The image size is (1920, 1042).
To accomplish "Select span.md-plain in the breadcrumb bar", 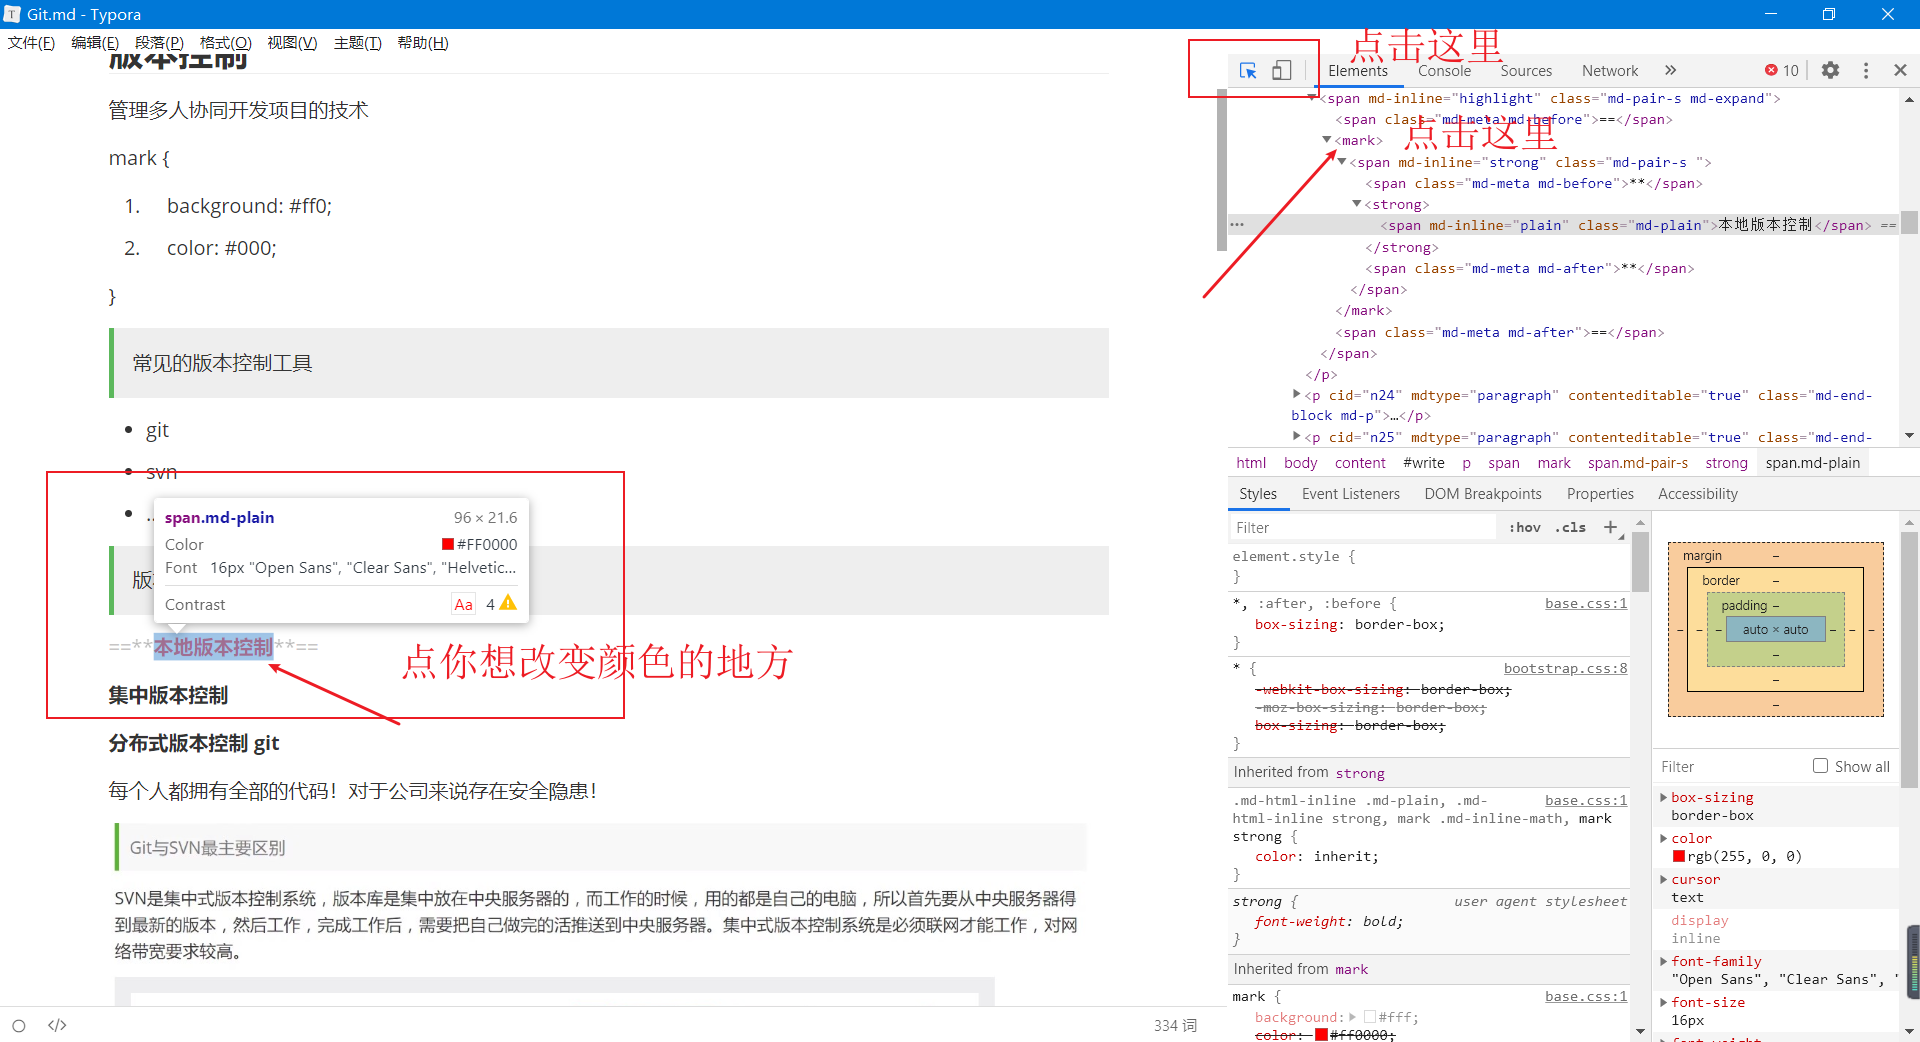I will tap(1813, 462).
